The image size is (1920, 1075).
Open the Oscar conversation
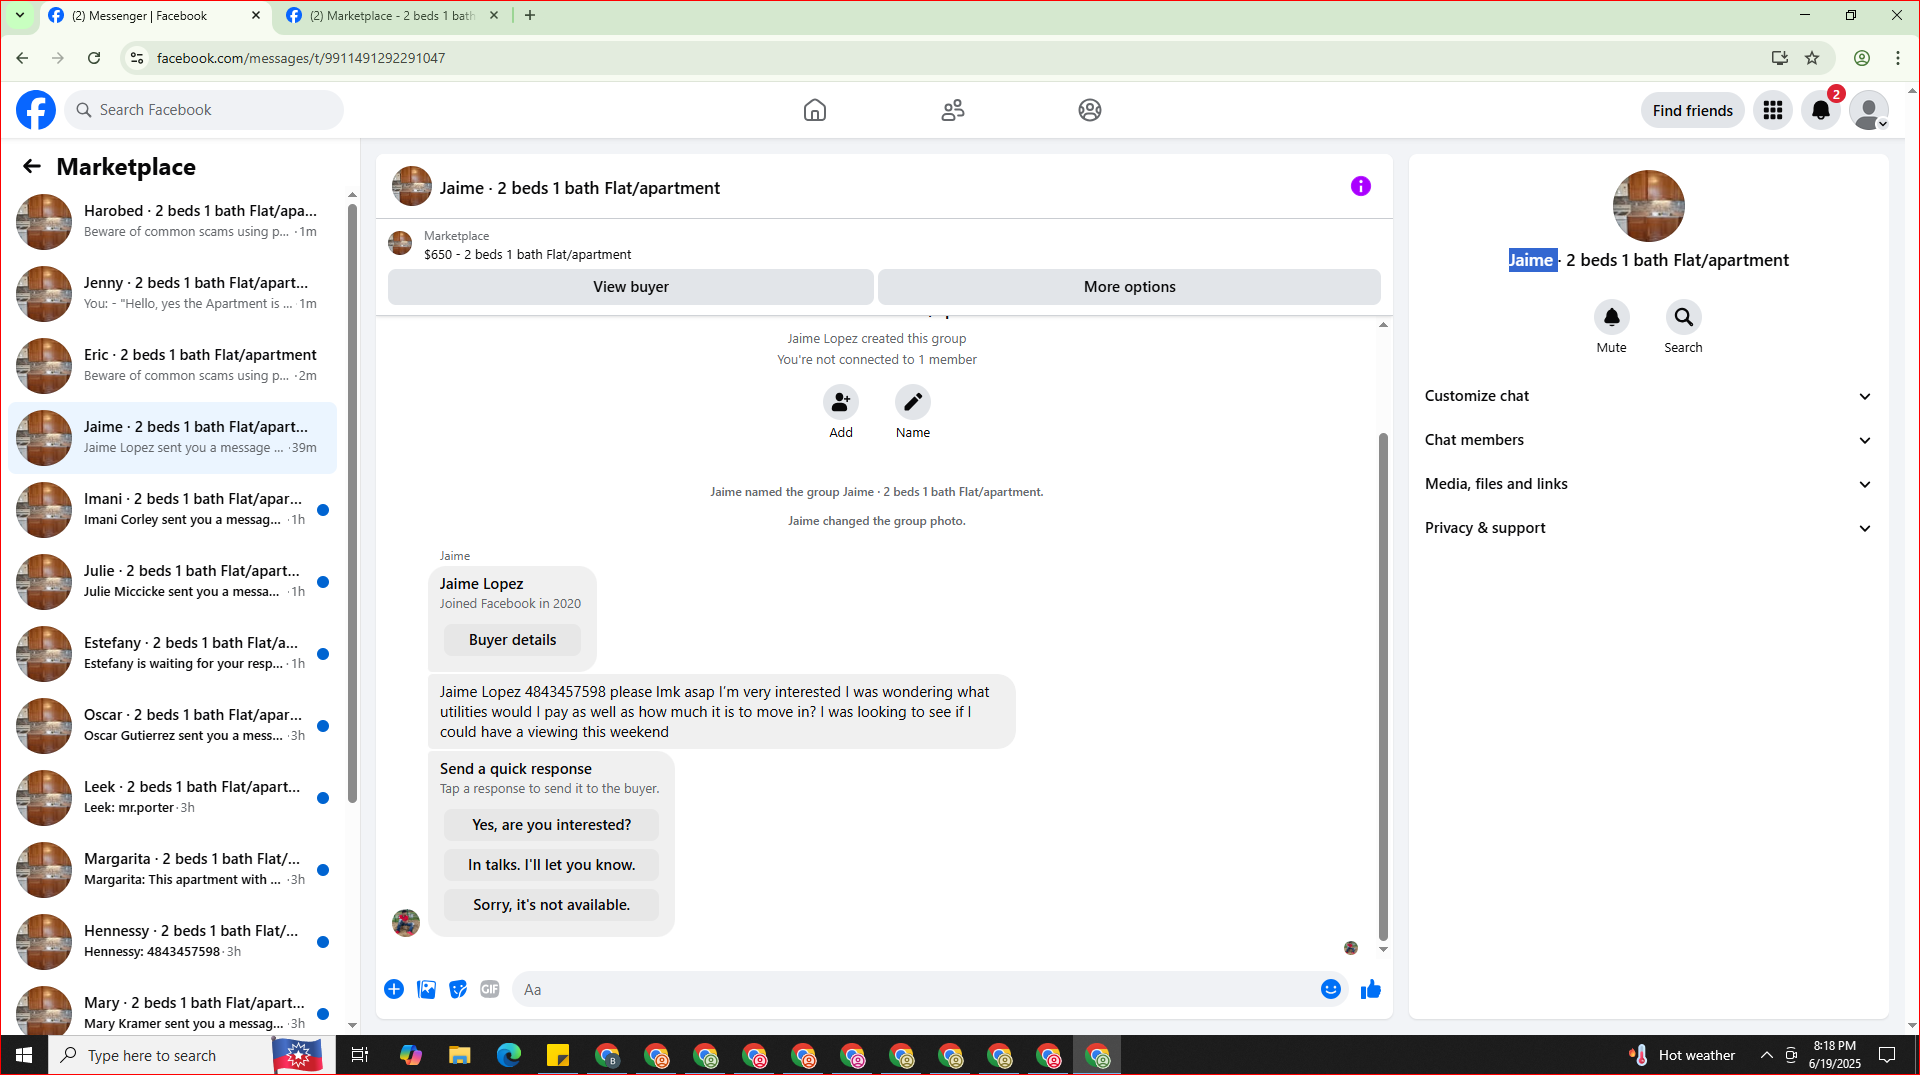click(173, 726)
